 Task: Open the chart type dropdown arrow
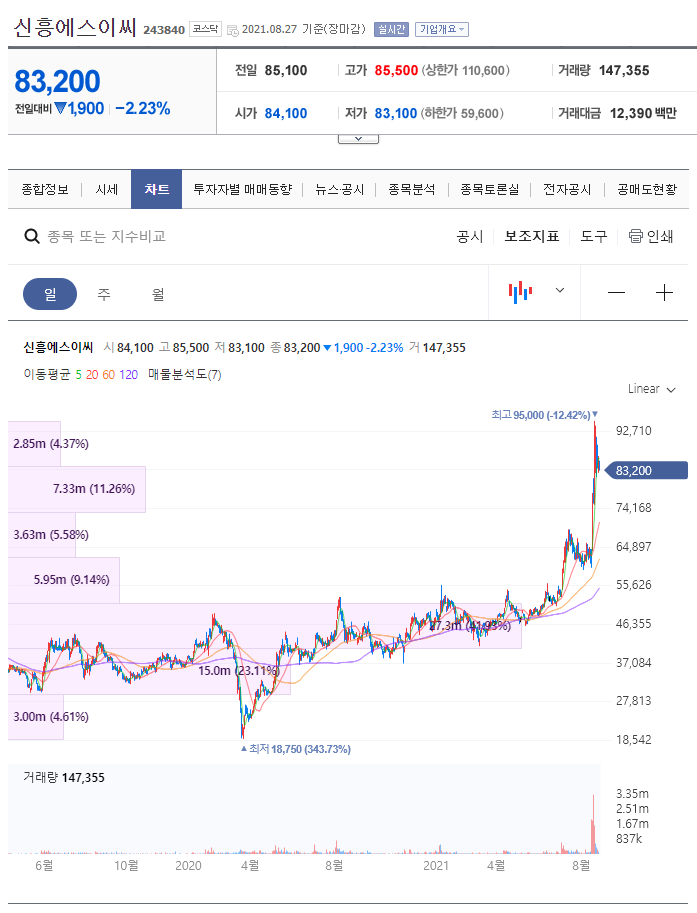click(560, 290)
